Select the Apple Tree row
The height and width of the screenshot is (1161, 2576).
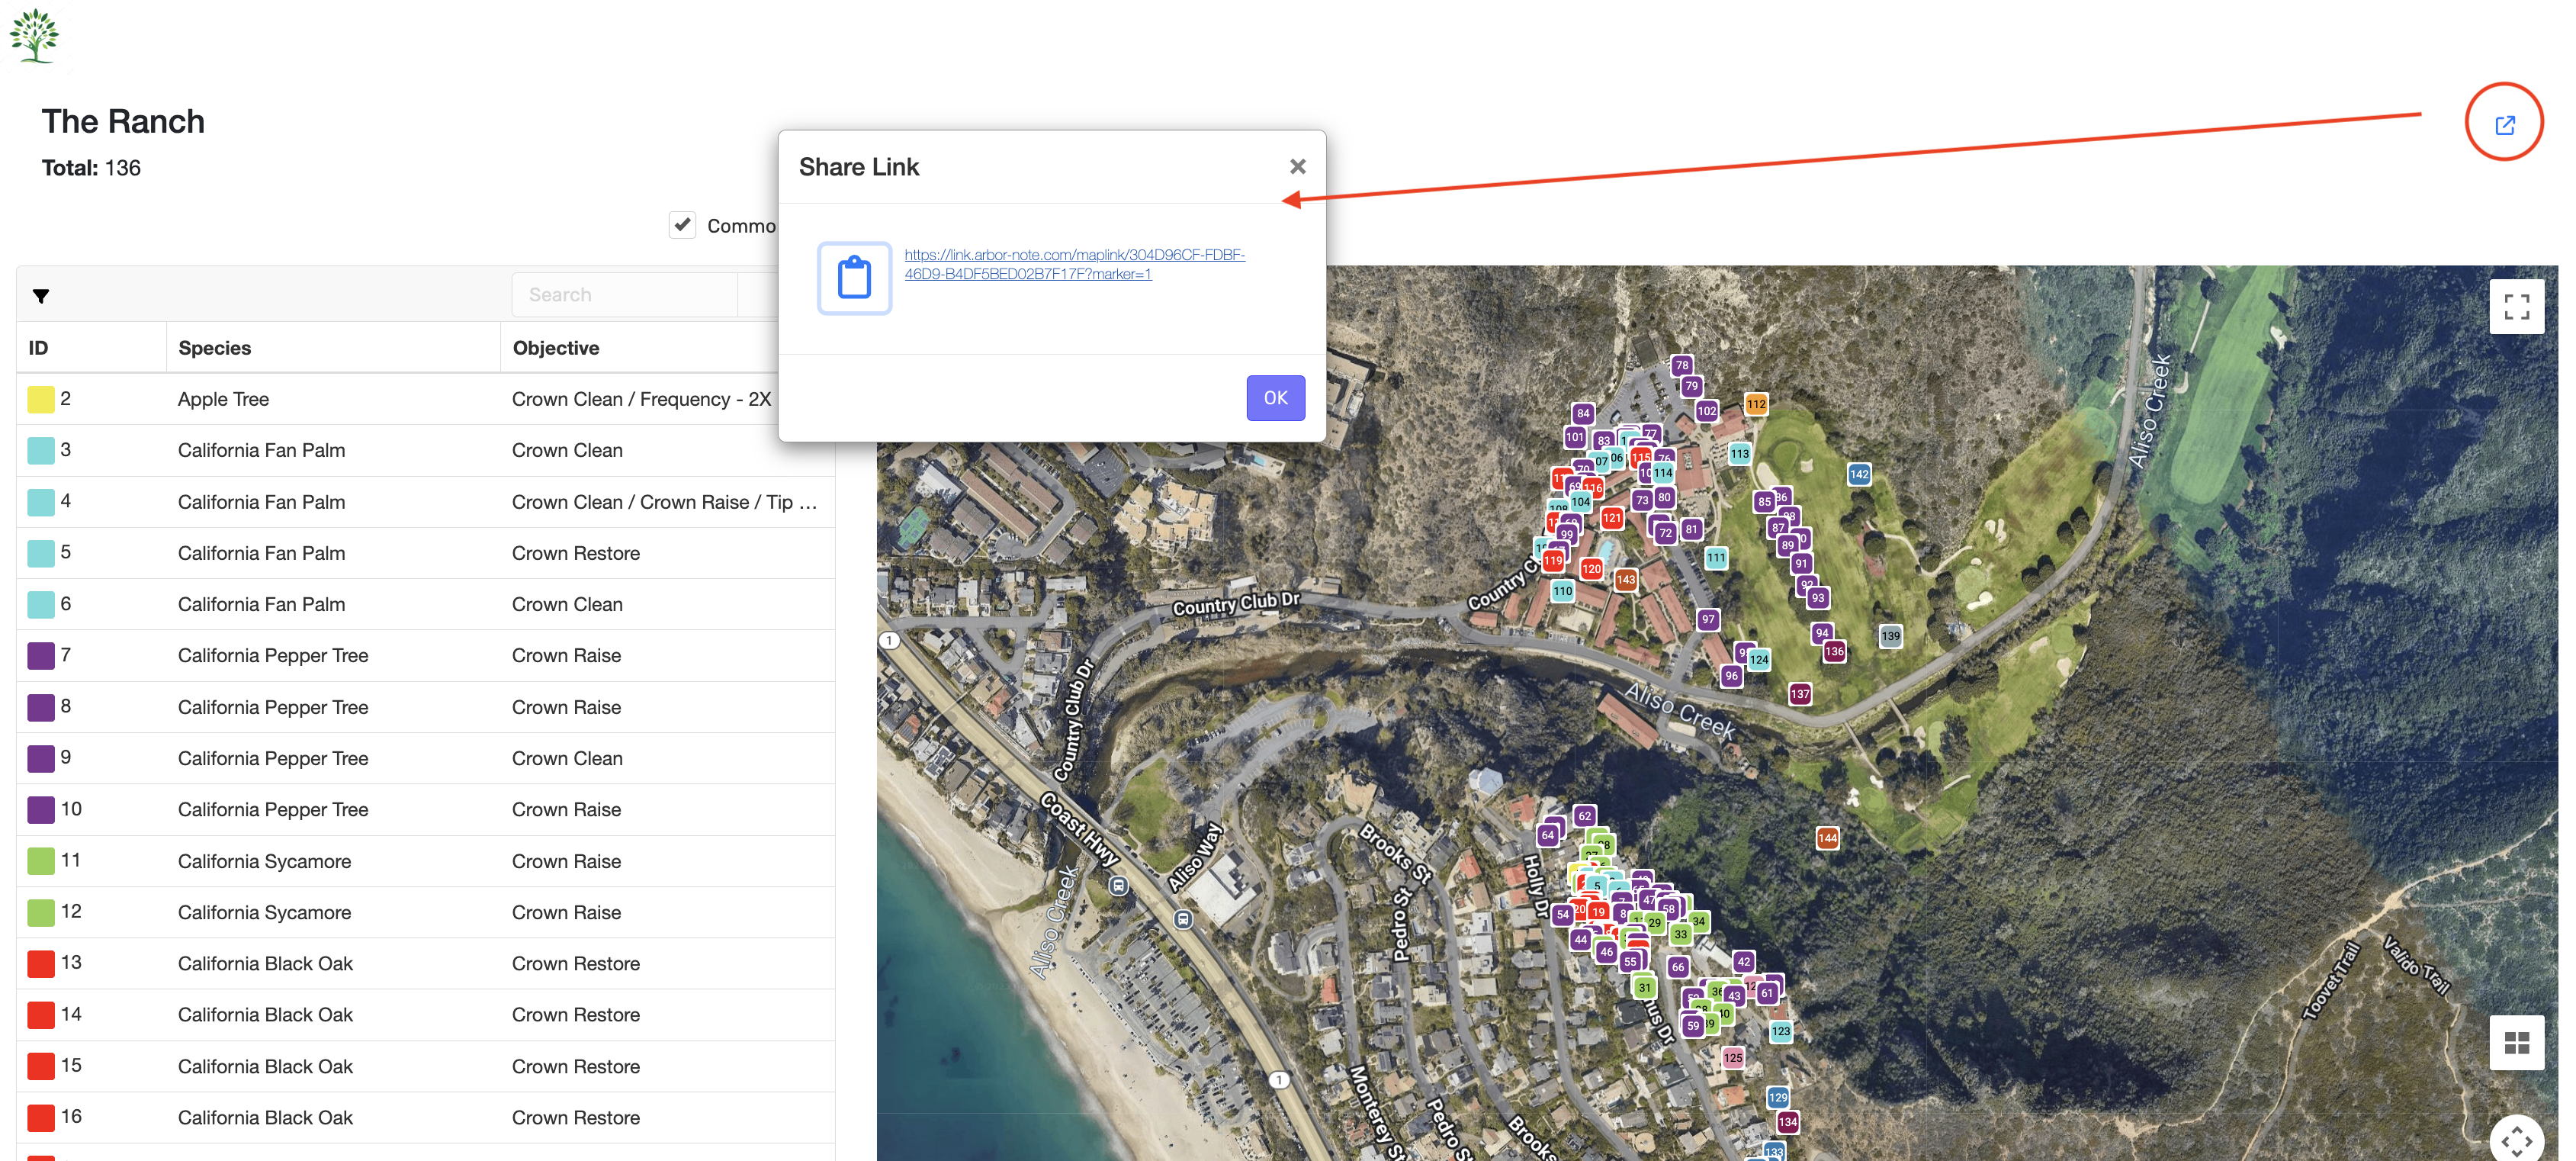tap(425, 399)
